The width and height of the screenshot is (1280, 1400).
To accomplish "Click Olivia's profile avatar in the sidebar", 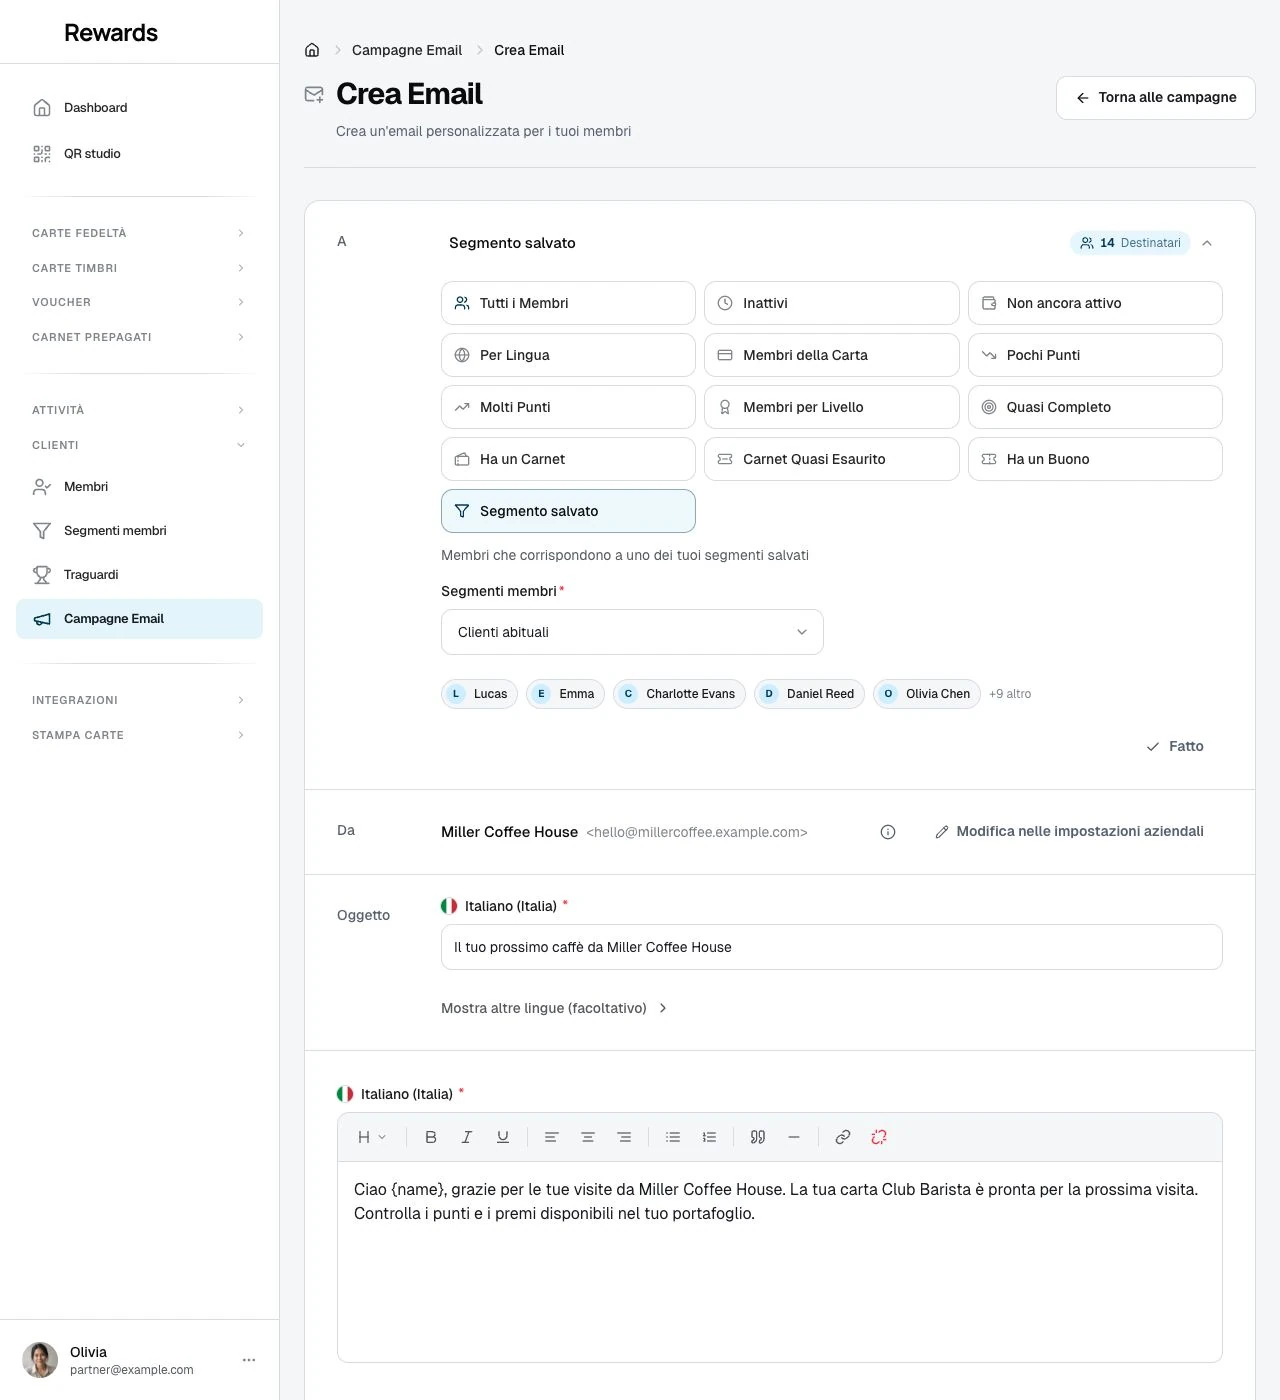I will (x=40, y=1360).
